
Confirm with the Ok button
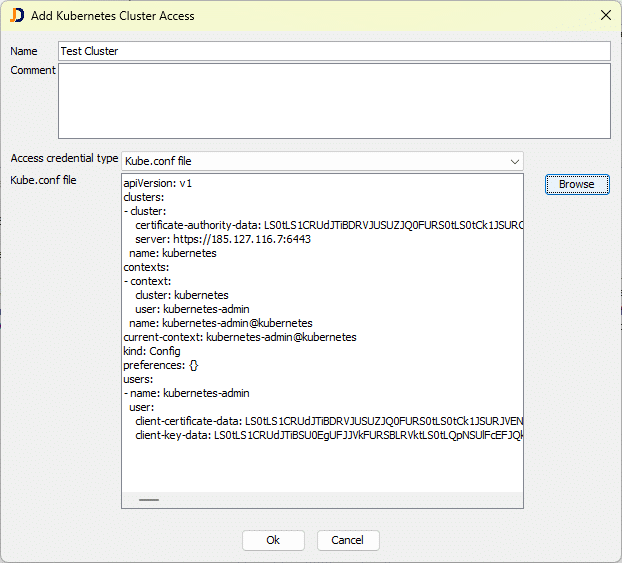click(x=273, y=540)
